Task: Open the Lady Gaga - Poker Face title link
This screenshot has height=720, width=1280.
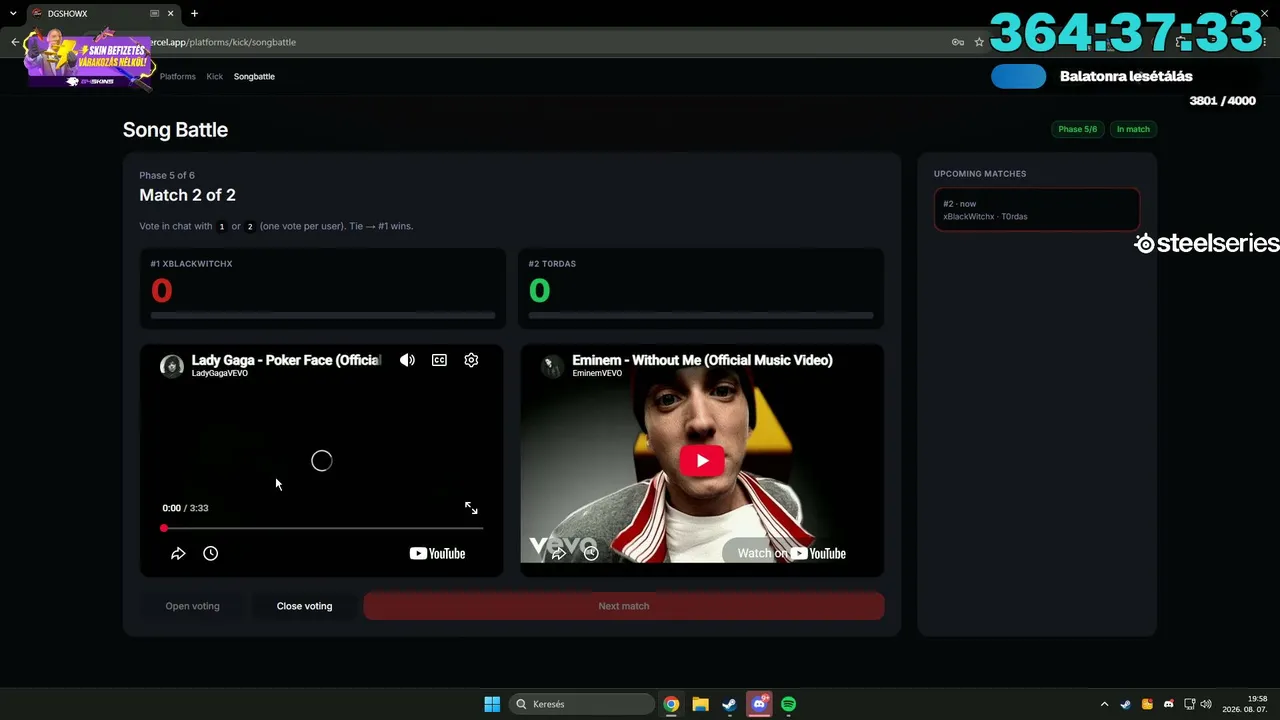Action: click(x=286, y=360)
